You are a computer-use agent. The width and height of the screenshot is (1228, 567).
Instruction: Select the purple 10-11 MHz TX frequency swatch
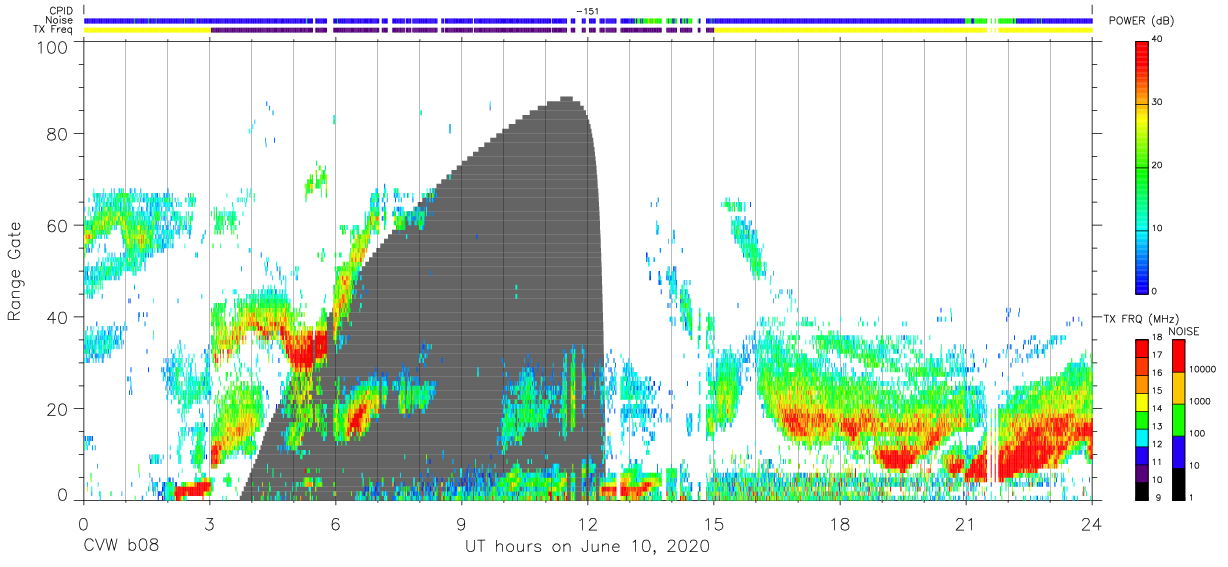1142,473
